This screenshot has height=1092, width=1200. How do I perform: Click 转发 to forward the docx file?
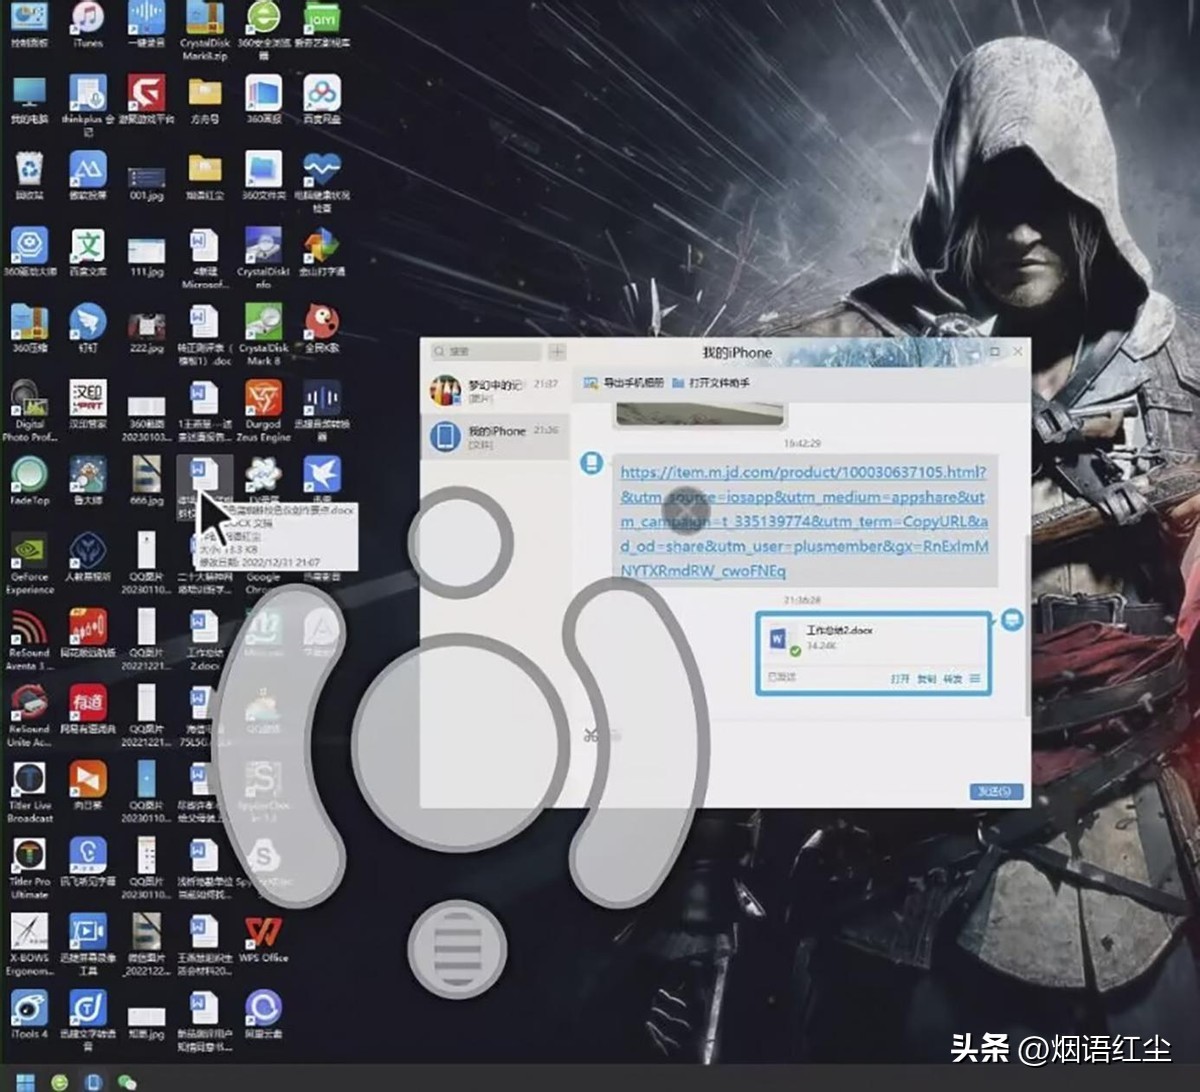(952, 679)
